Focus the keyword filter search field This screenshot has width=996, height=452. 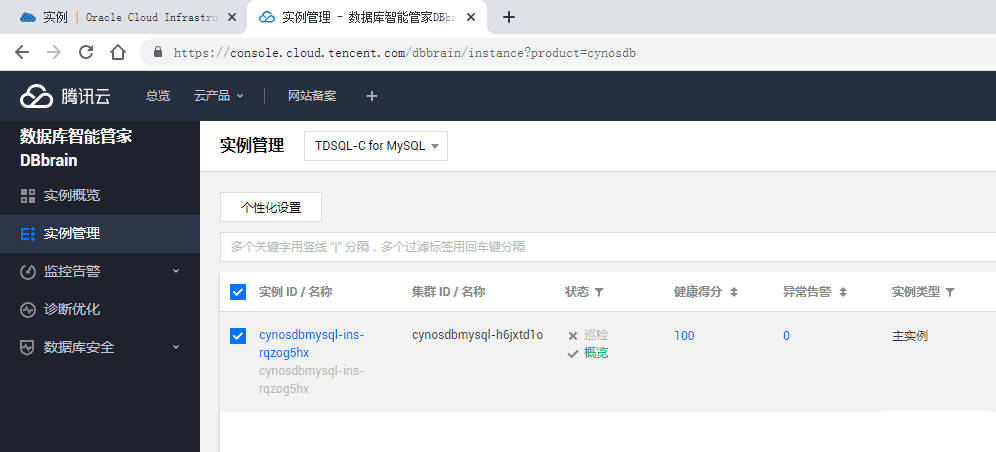click(x=608, y=247)
